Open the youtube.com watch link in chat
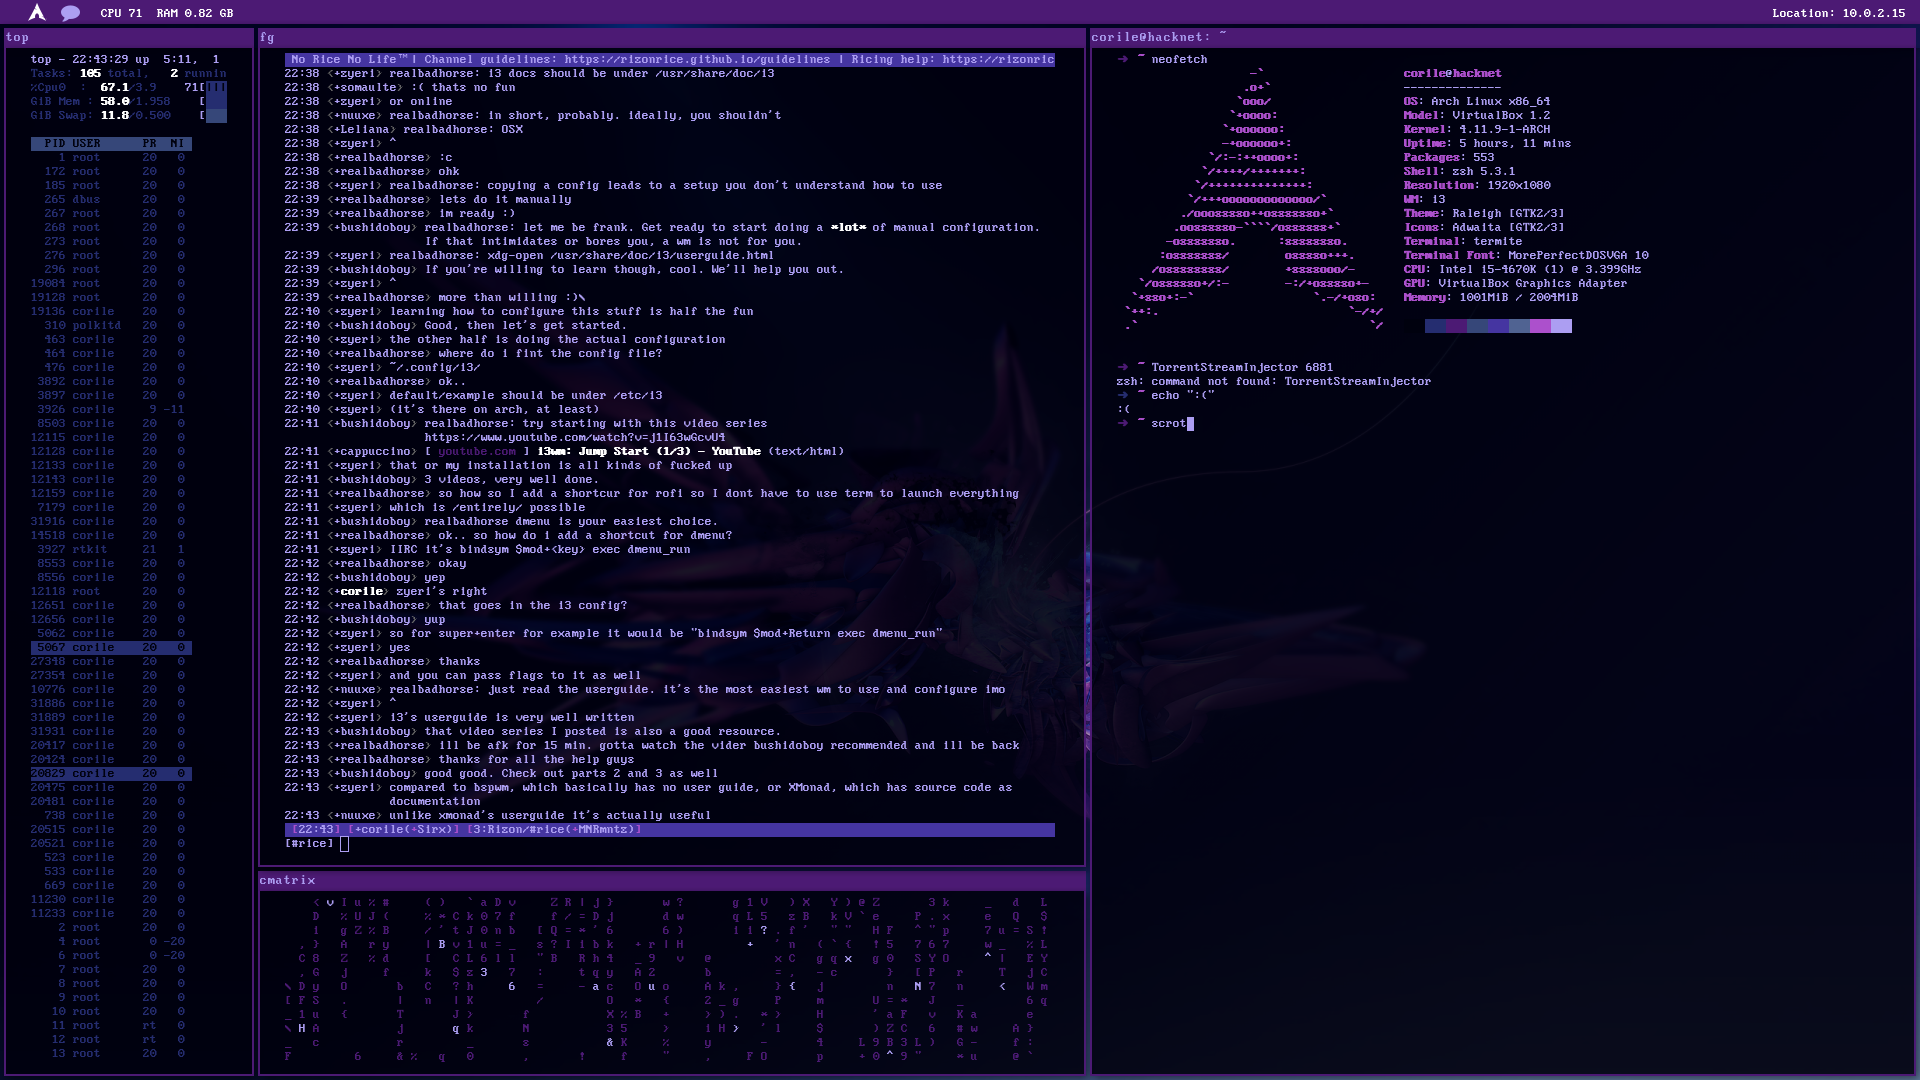 pos(574,437)
